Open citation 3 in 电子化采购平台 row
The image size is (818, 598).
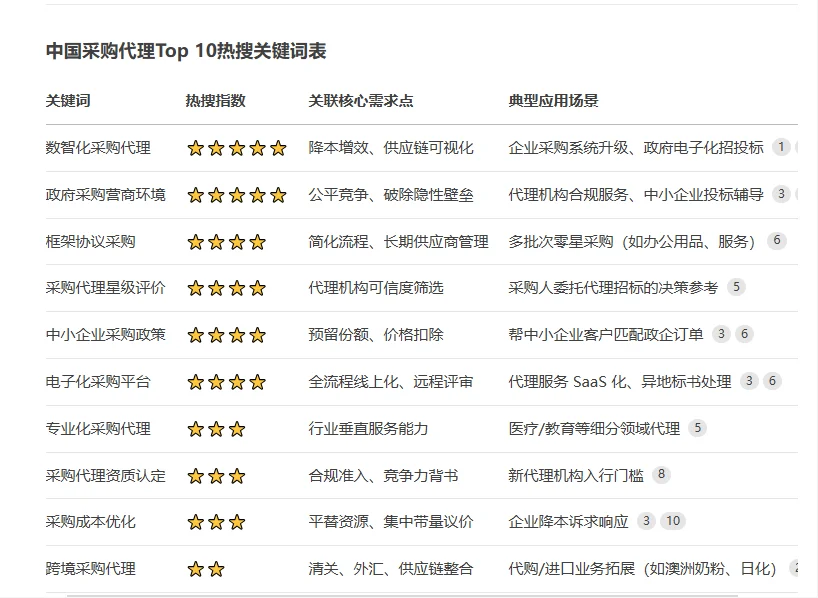[x=749, y=381]
